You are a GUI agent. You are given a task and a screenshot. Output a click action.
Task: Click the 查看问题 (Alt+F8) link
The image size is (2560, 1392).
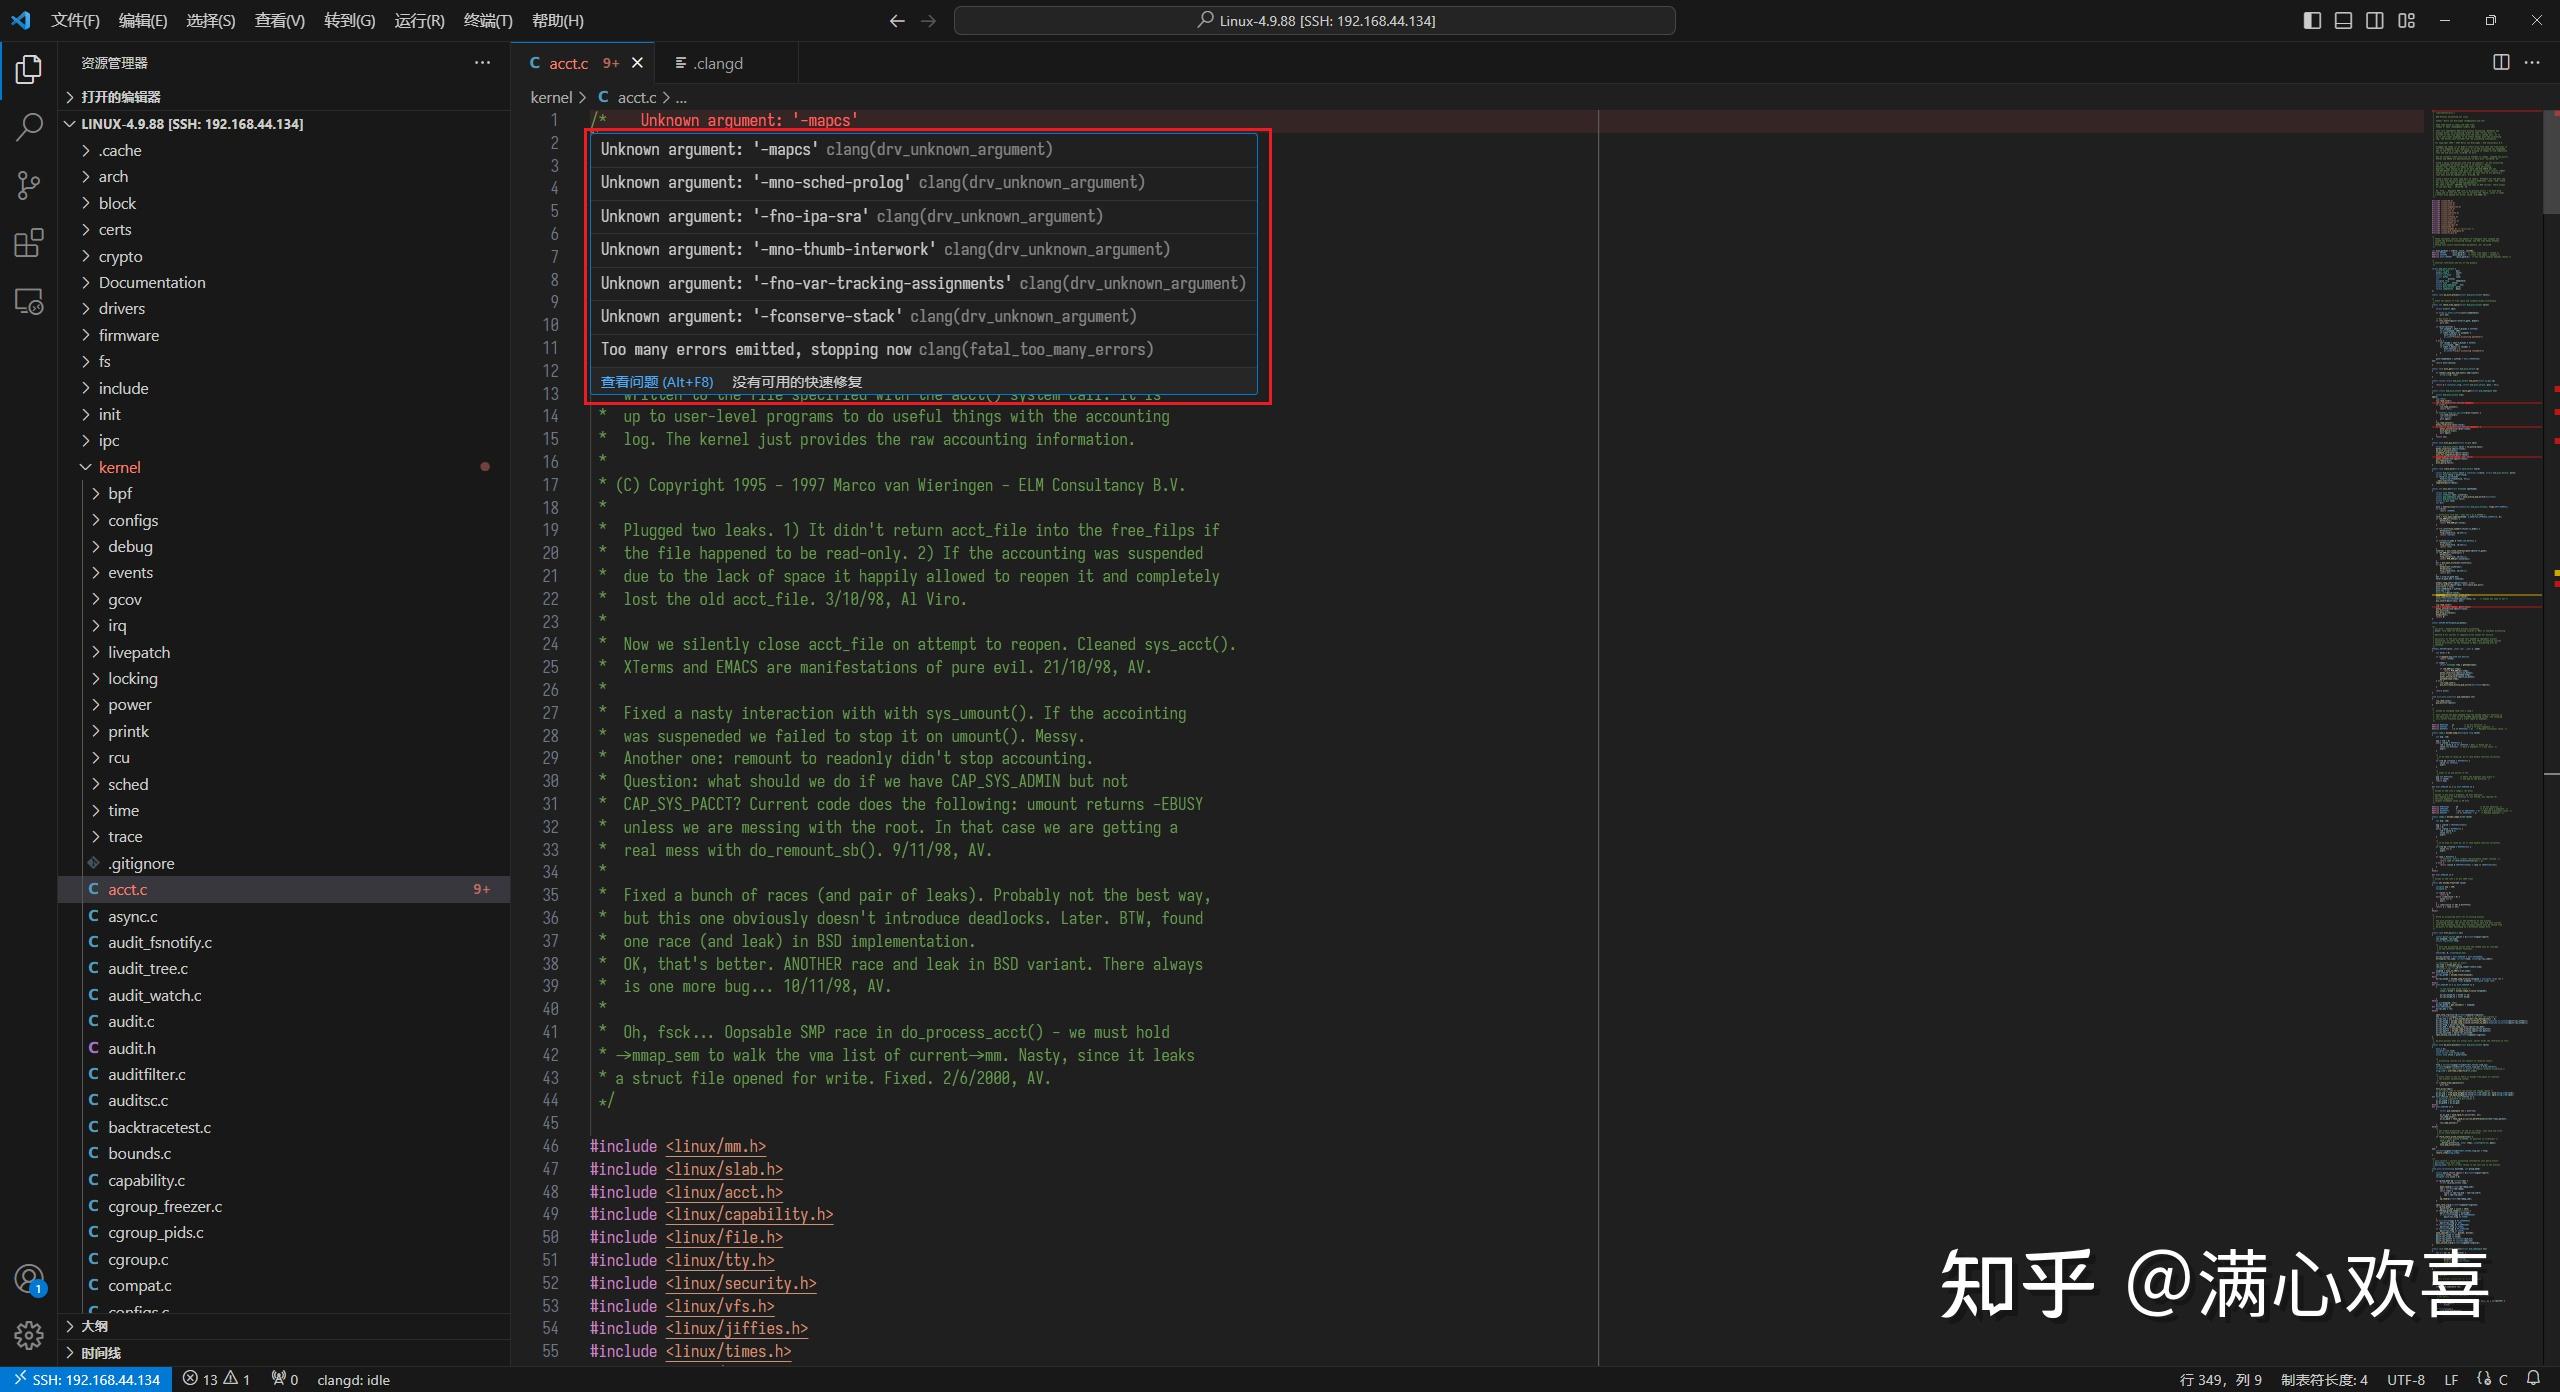tap(656, 381)
